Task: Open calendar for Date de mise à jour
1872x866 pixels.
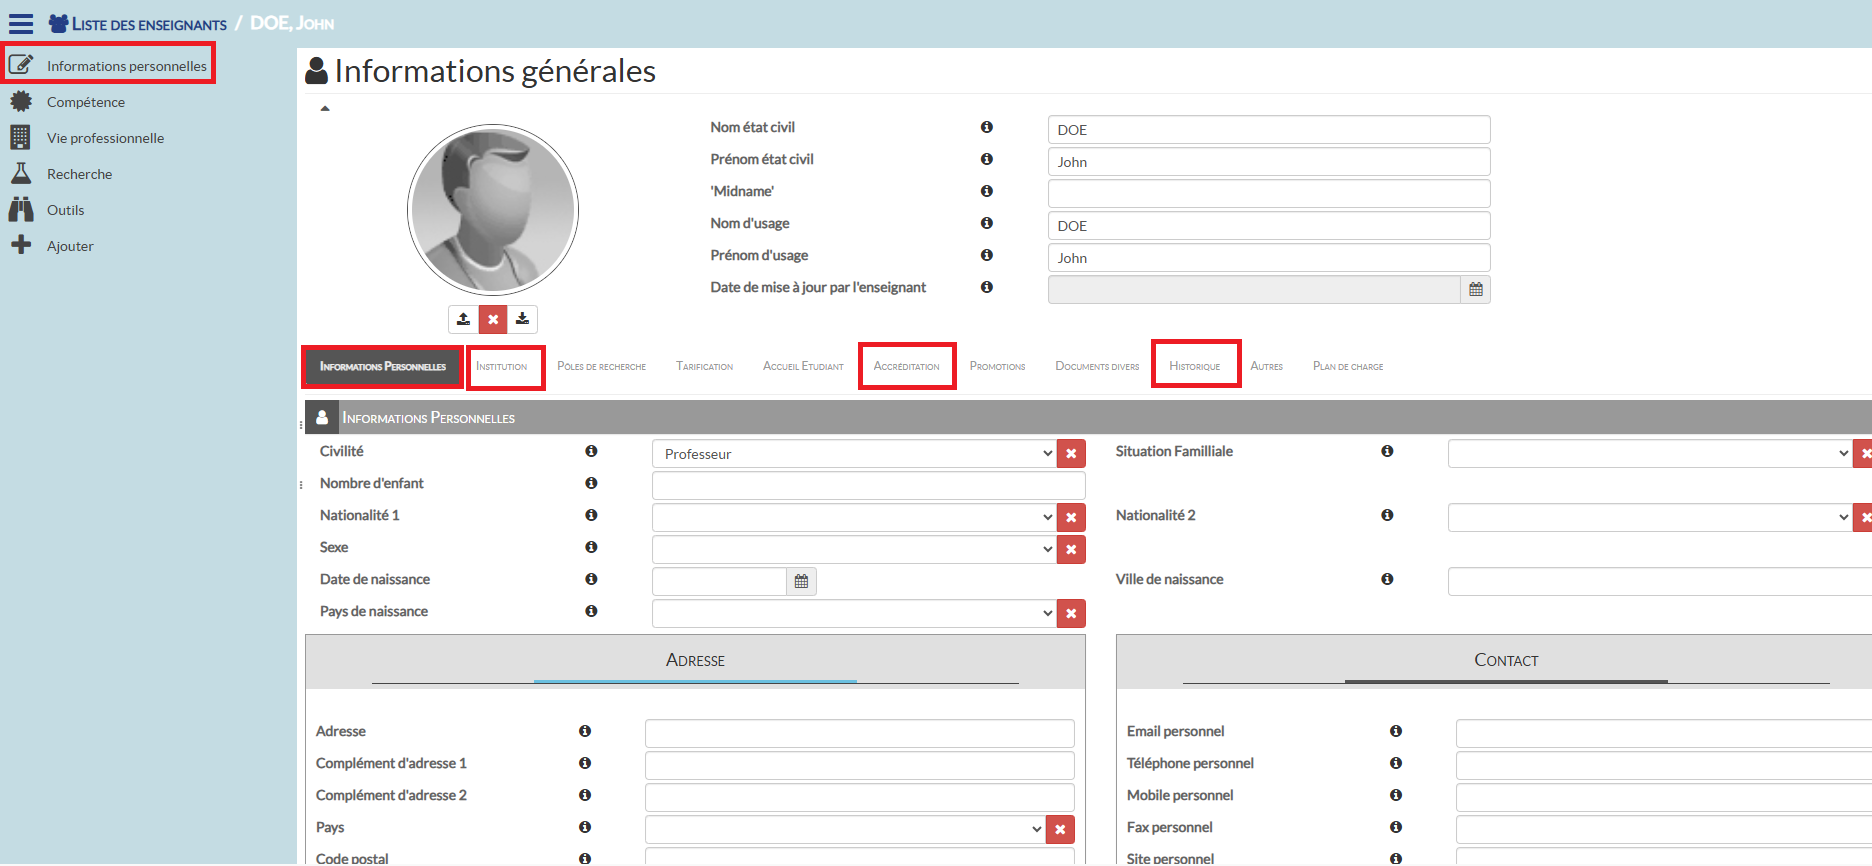Action: coord(1475,290)
